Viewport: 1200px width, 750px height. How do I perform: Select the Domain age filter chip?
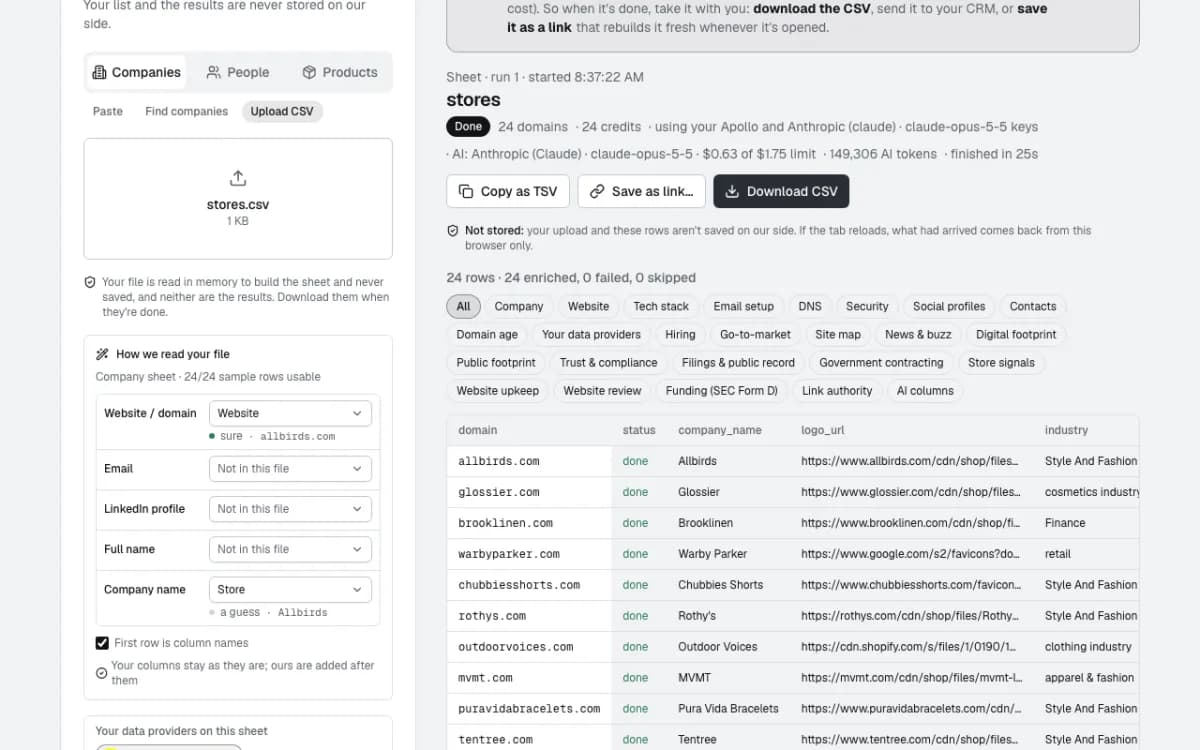coord(487,334)
